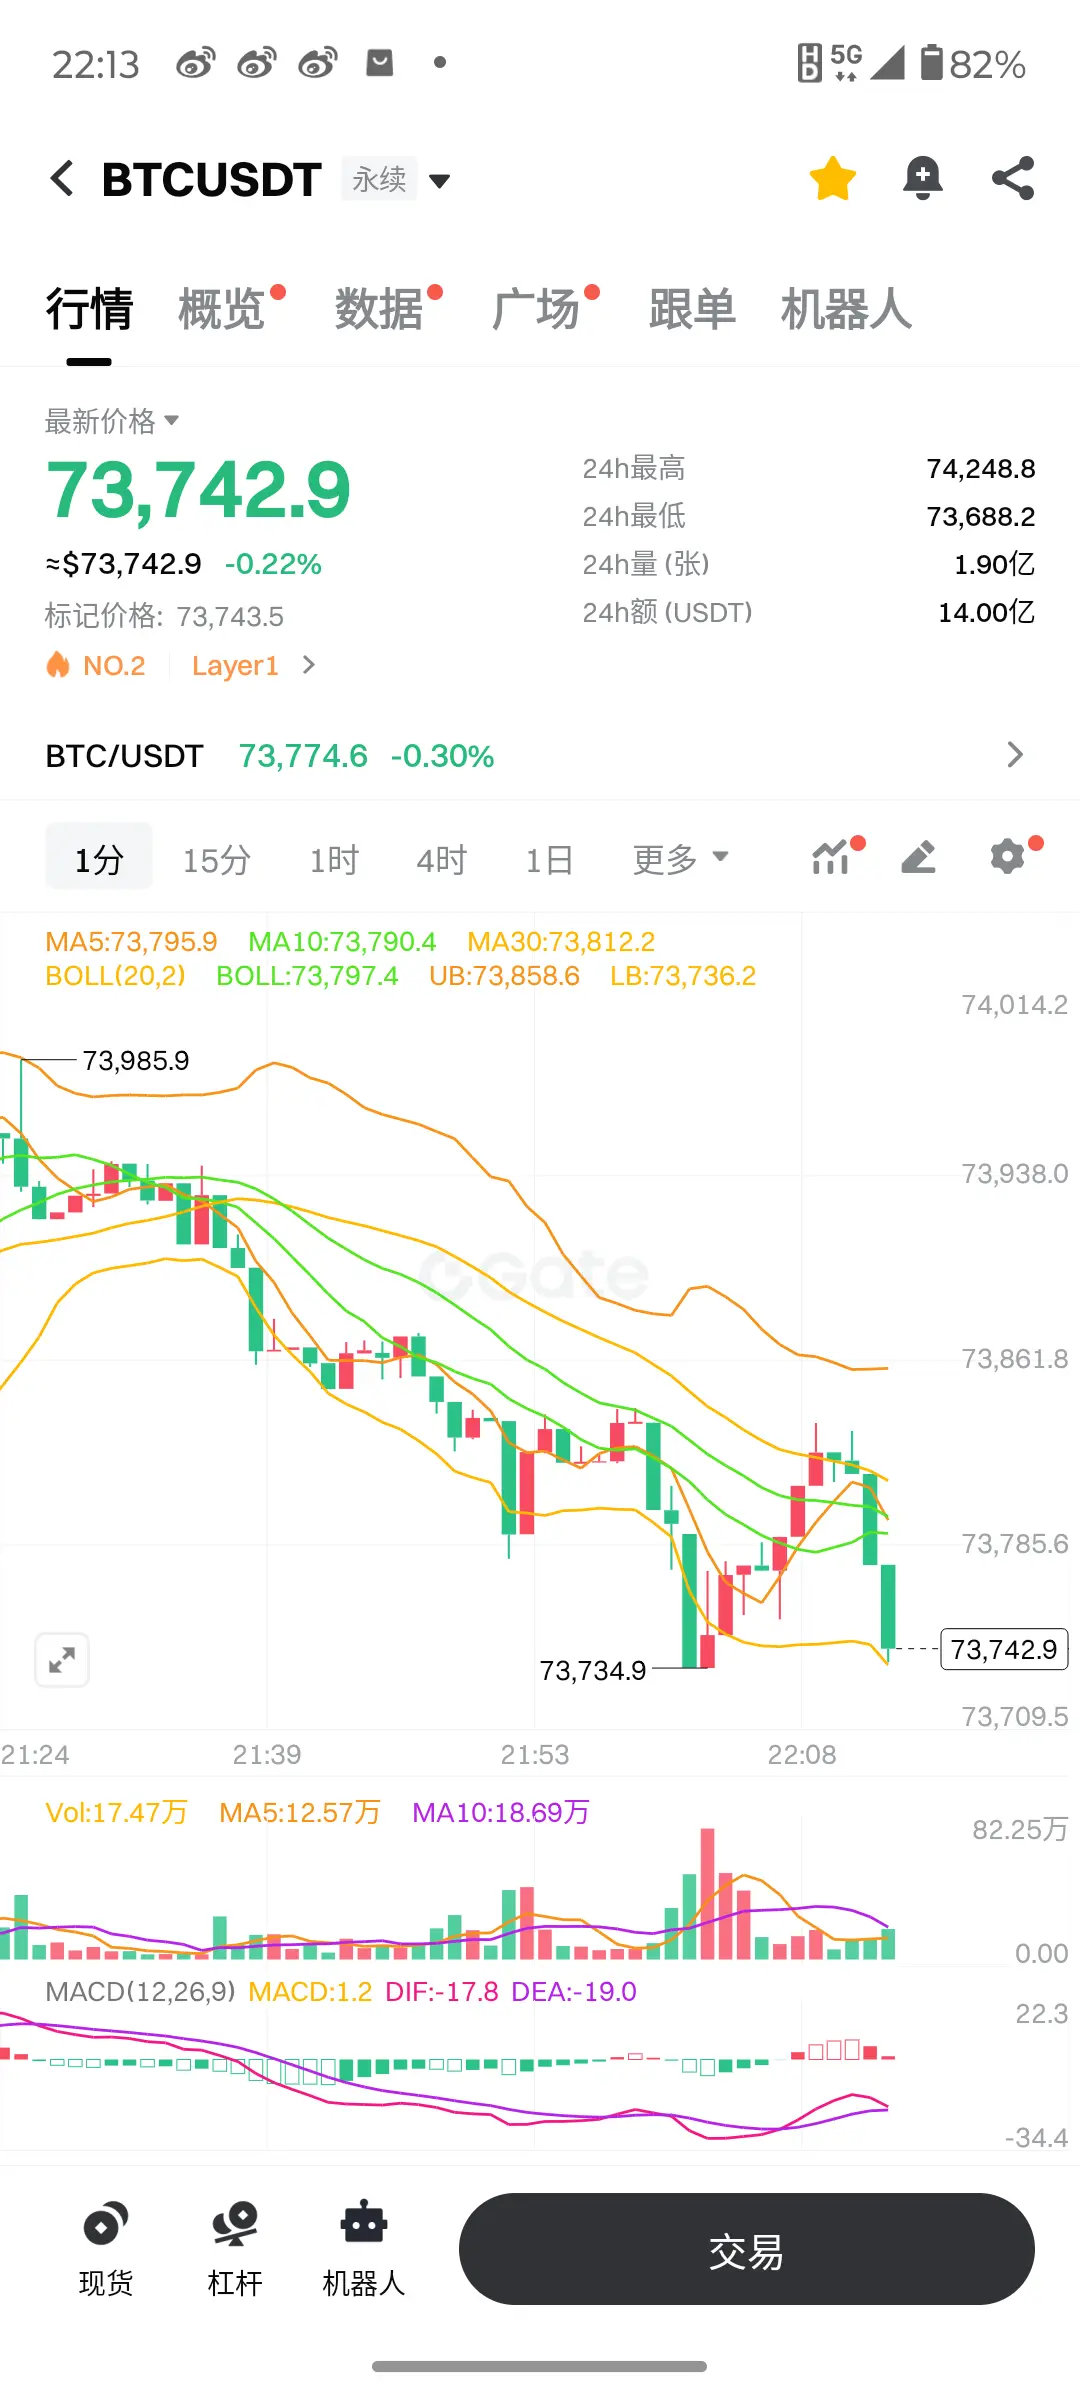Open the 更多 timeframe dropdown
This screenshot has width=1080, height=2400.
click(x=680, y=859)
